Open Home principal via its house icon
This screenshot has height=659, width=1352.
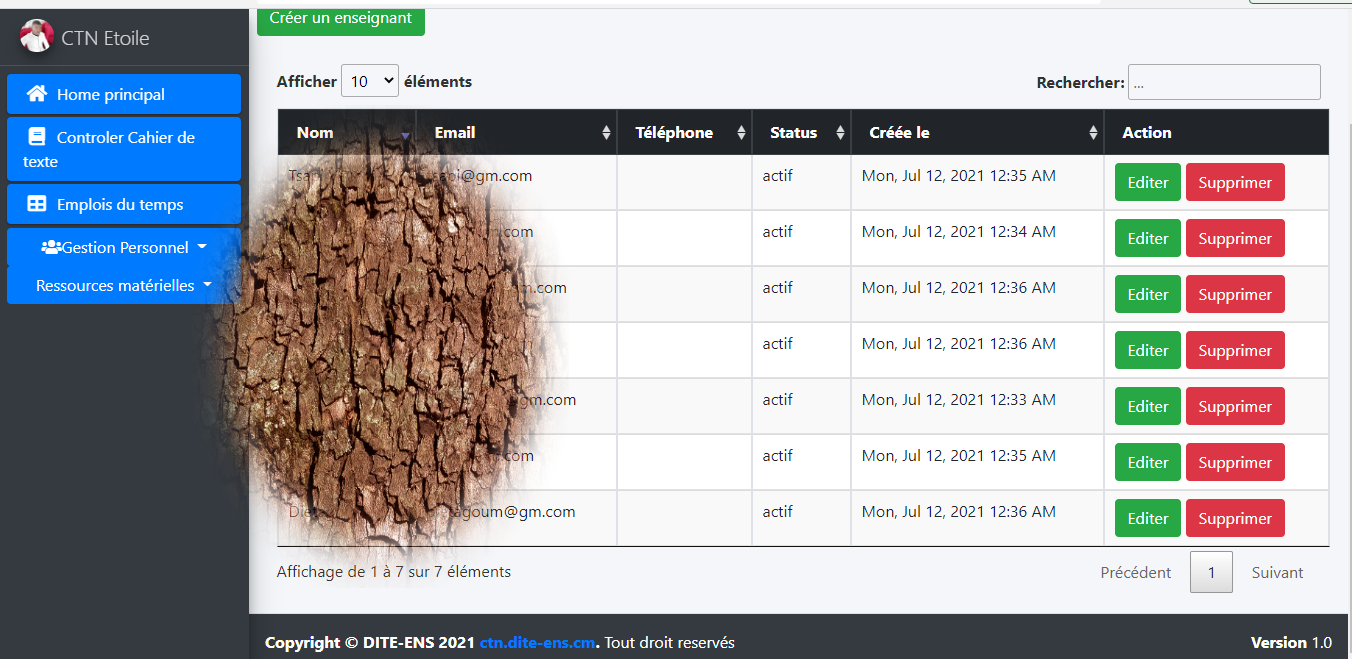coord(37,94)
